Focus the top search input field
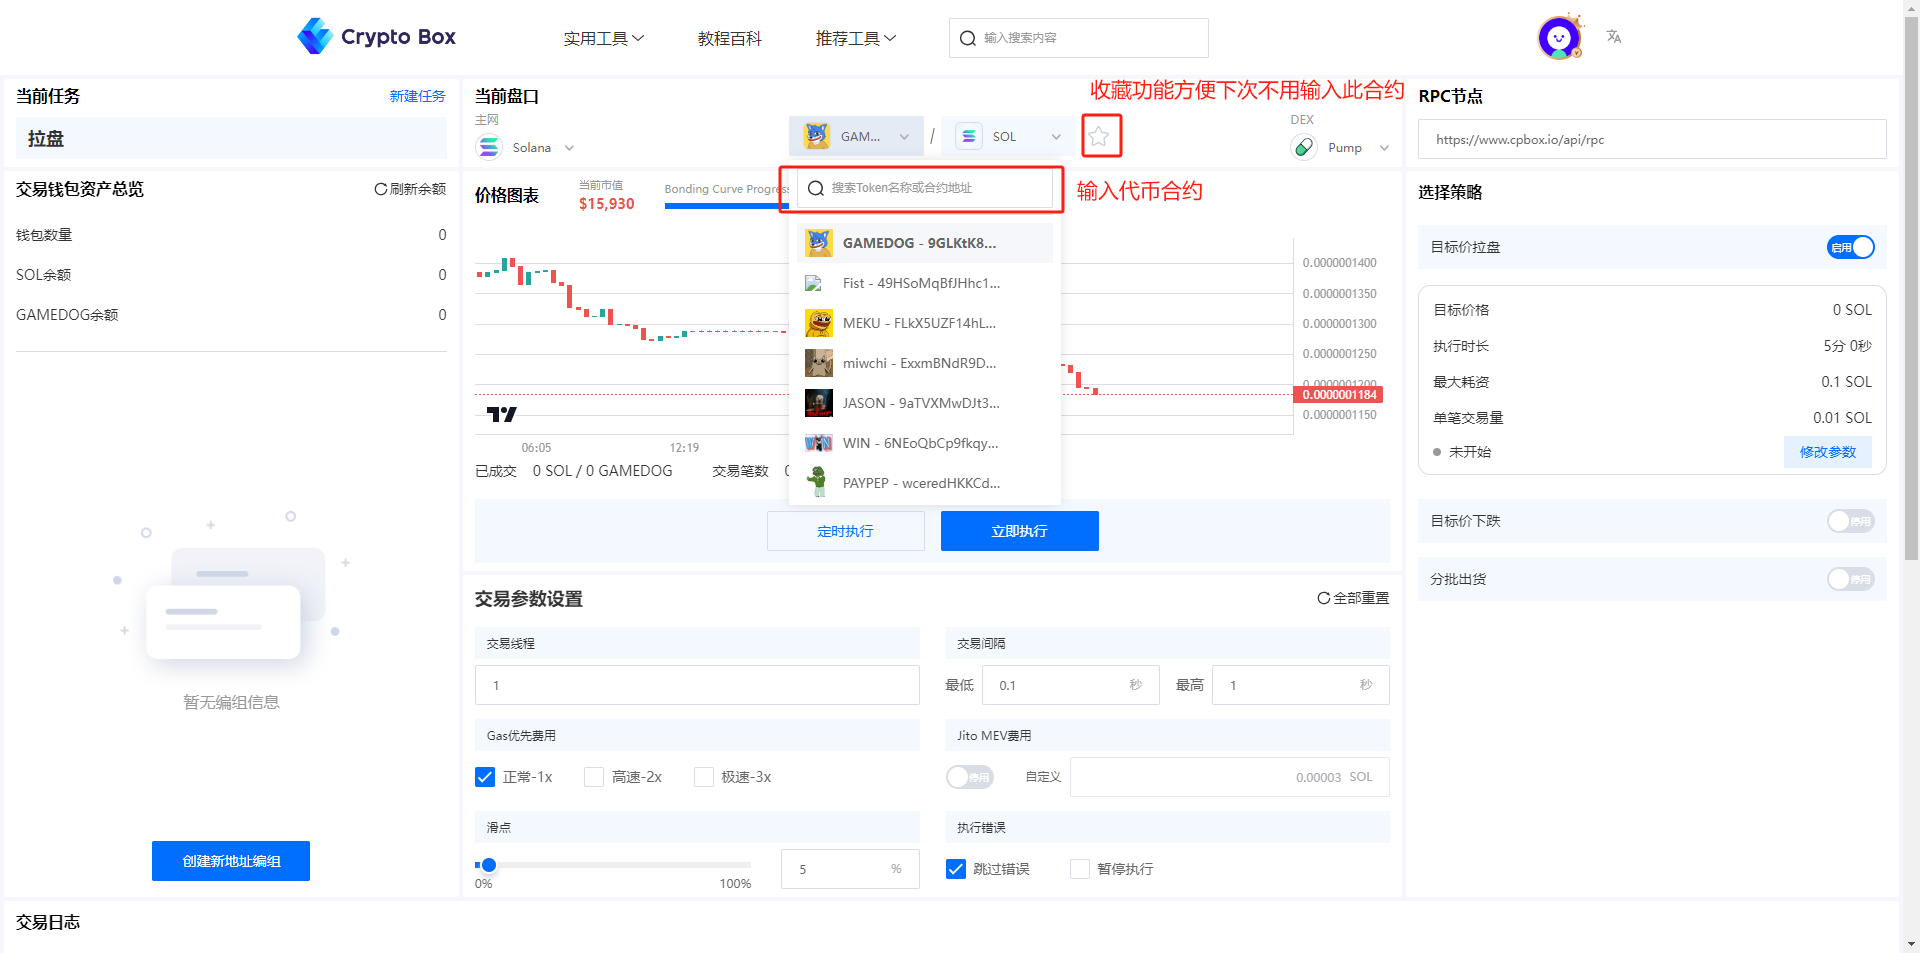 (x=1078, y=38)
